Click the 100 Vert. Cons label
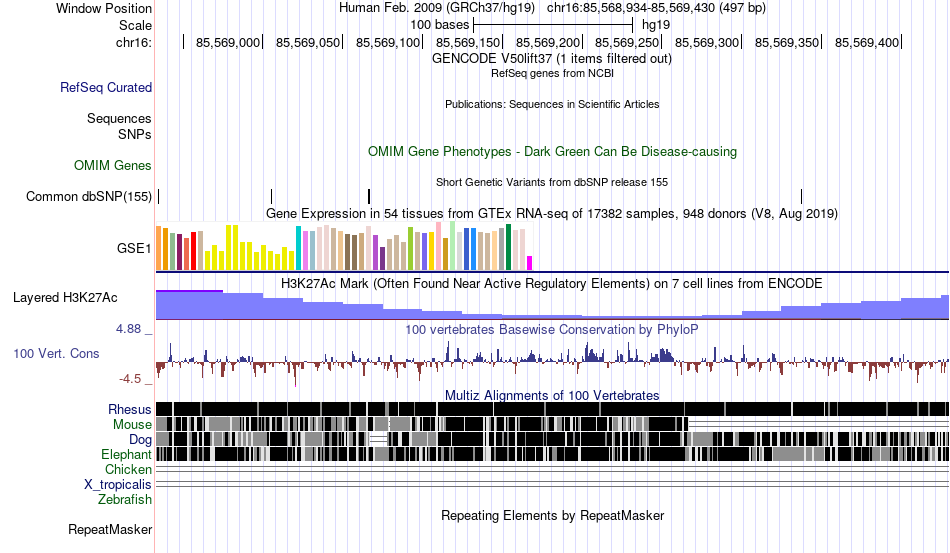This screenshot has width=950, height=553. (x=56, y=353)
